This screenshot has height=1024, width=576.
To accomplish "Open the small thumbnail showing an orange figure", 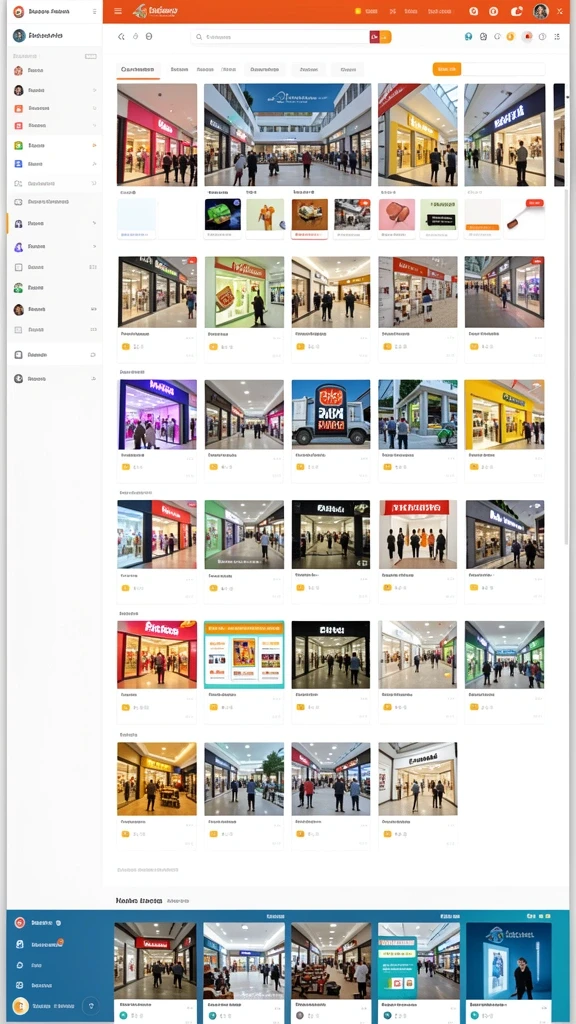I will [x=265, y=215].
